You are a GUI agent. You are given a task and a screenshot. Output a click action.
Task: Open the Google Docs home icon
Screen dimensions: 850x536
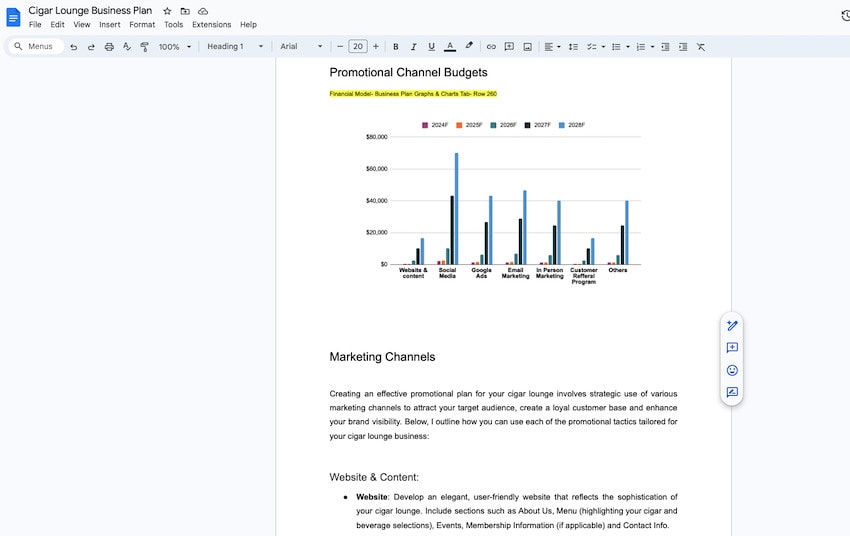click(13, 17)
